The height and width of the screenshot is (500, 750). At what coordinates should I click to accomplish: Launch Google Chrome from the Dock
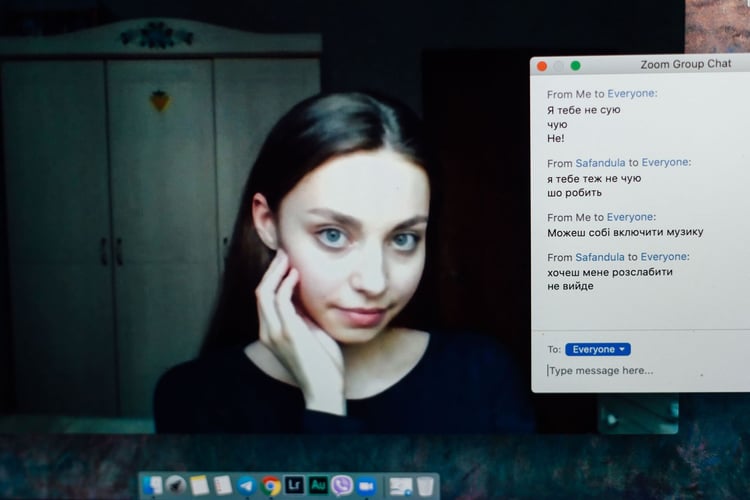[271, 486]
